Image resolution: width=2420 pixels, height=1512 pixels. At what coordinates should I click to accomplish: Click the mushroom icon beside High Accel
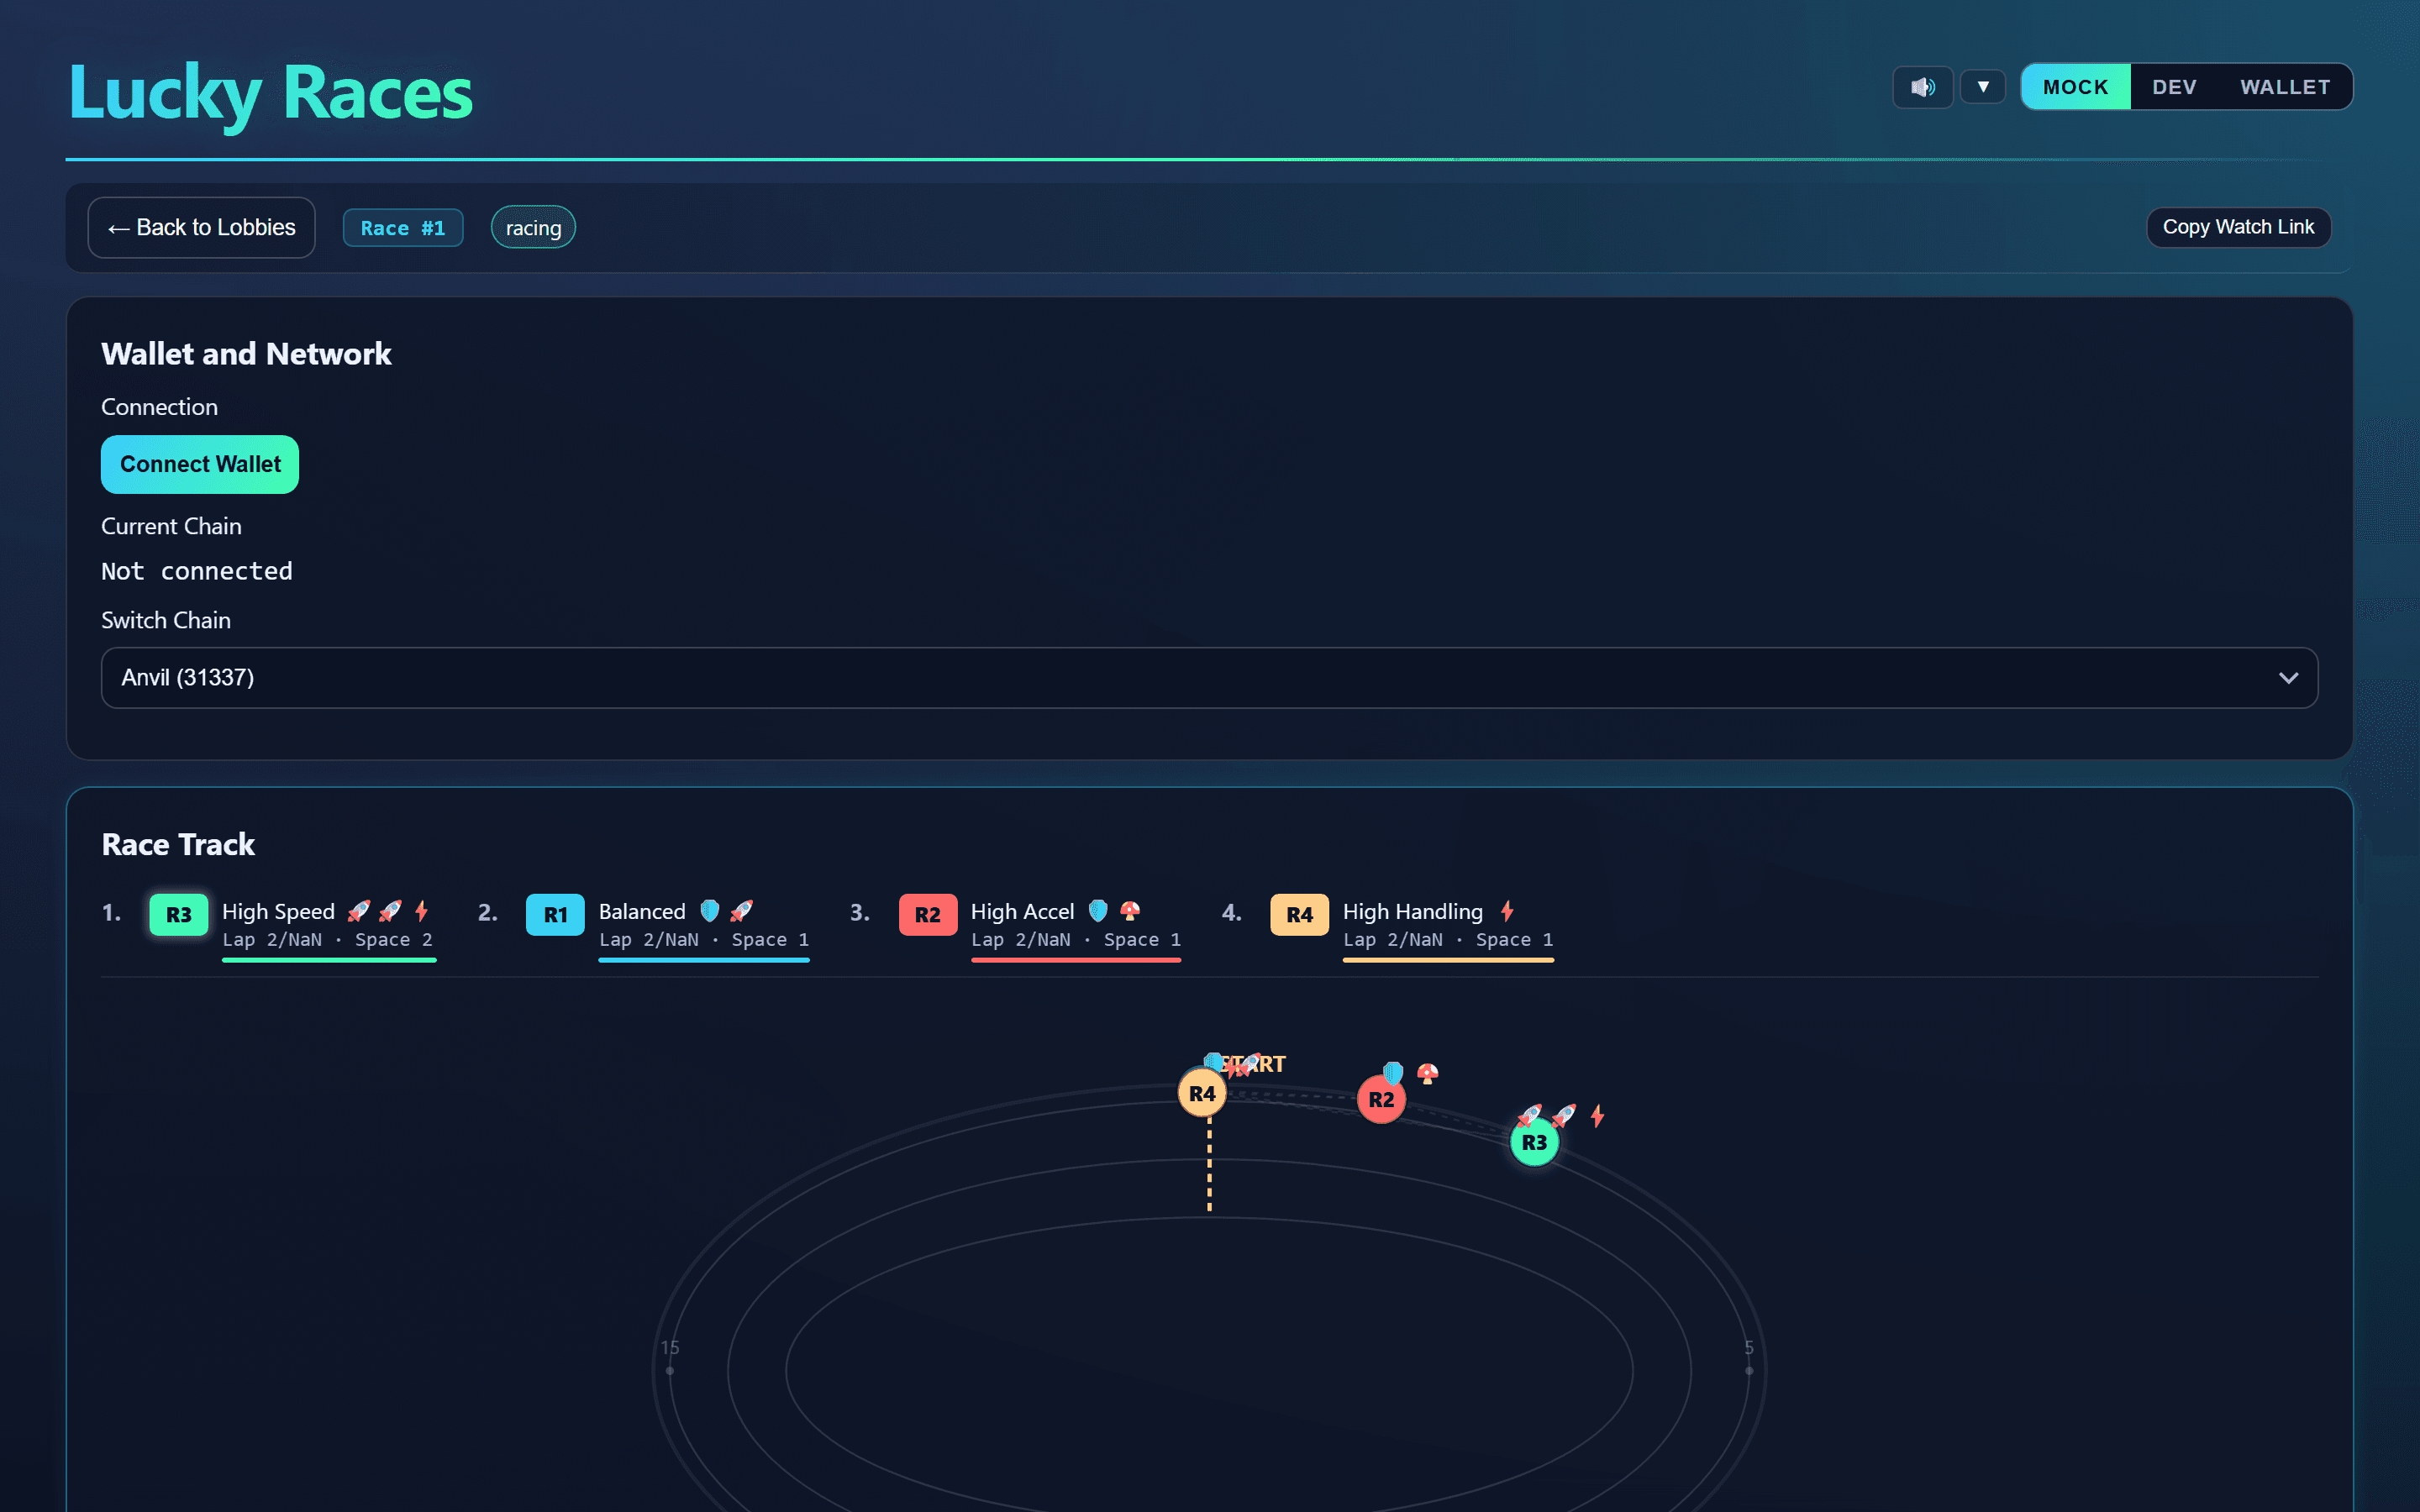1130,911
